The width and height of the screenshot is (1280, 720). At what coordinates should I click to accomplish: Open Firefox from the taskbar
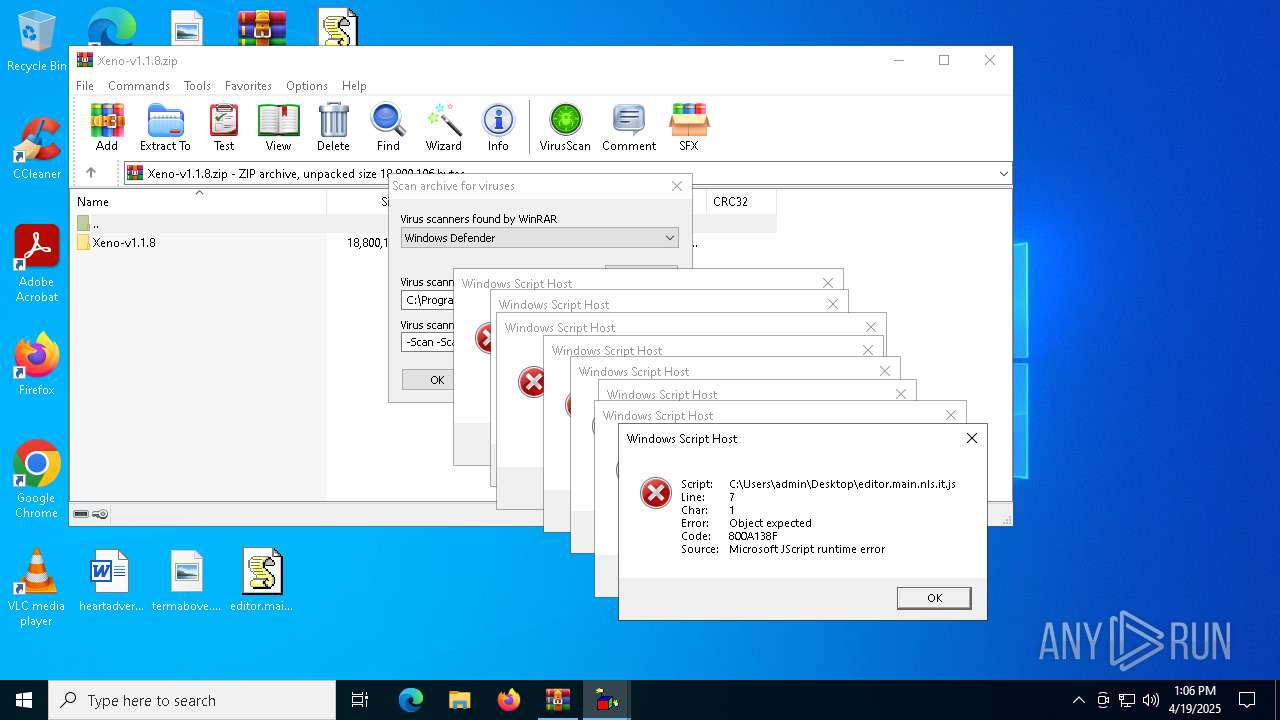click(508, 700)
